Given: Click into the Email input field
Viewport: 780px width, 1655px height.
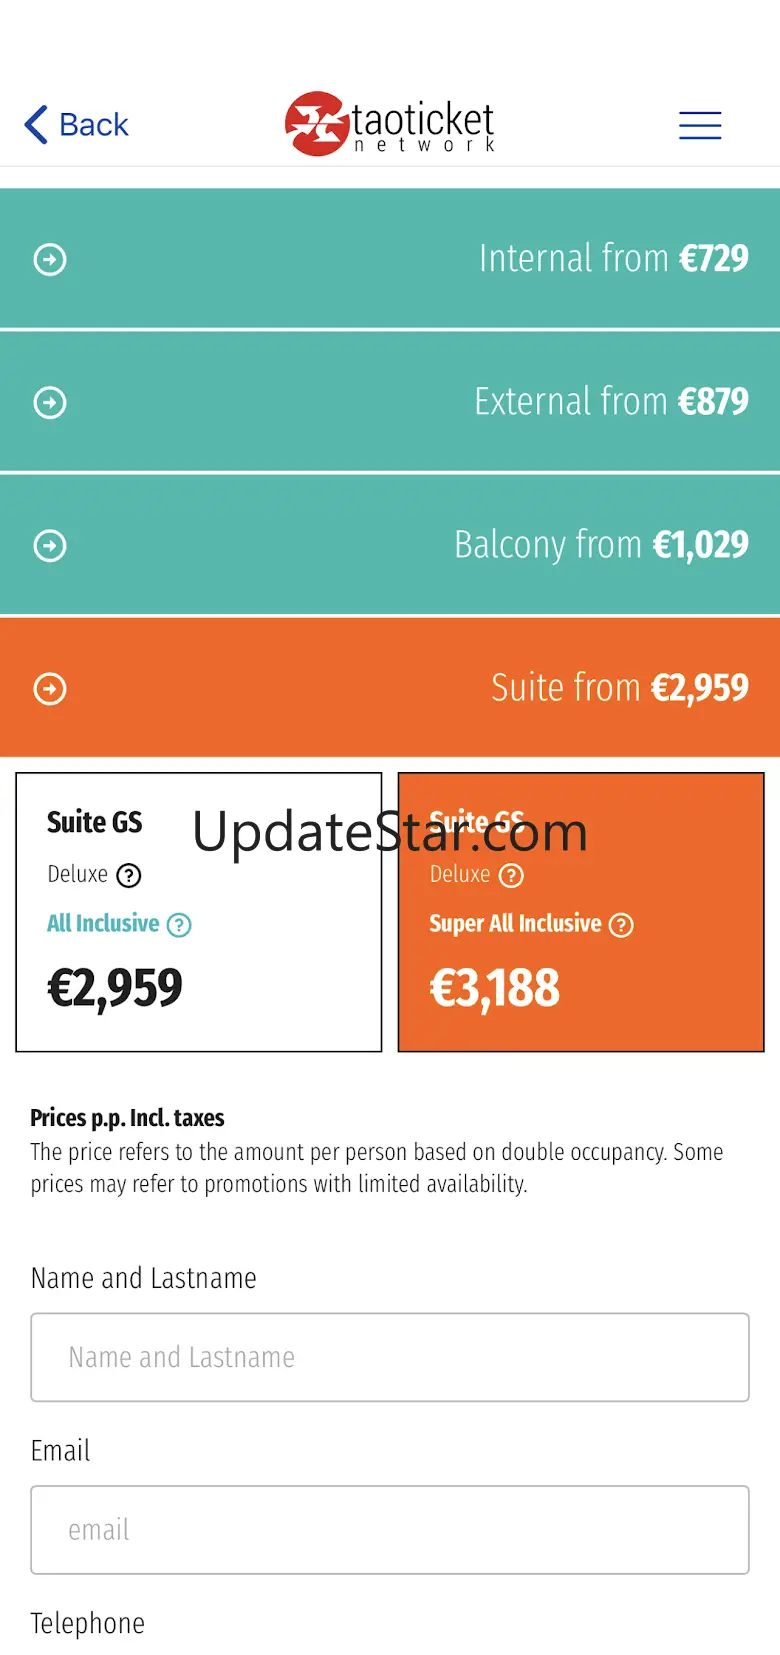Looking at the screenshot, I should 390,1530.
